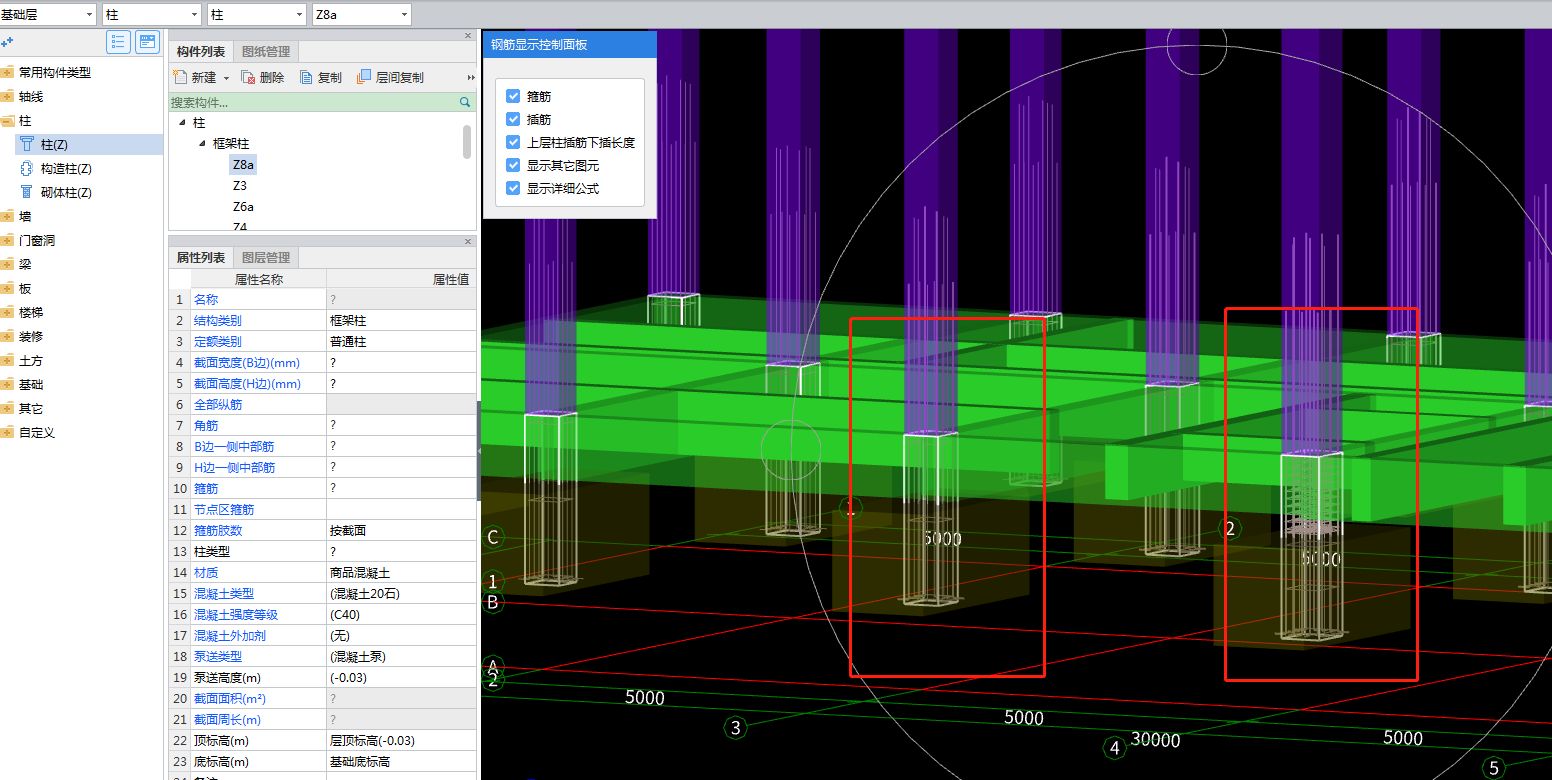Close the property list panel
This screenshot has height=780, width=1552.
(x=468, y=241)
